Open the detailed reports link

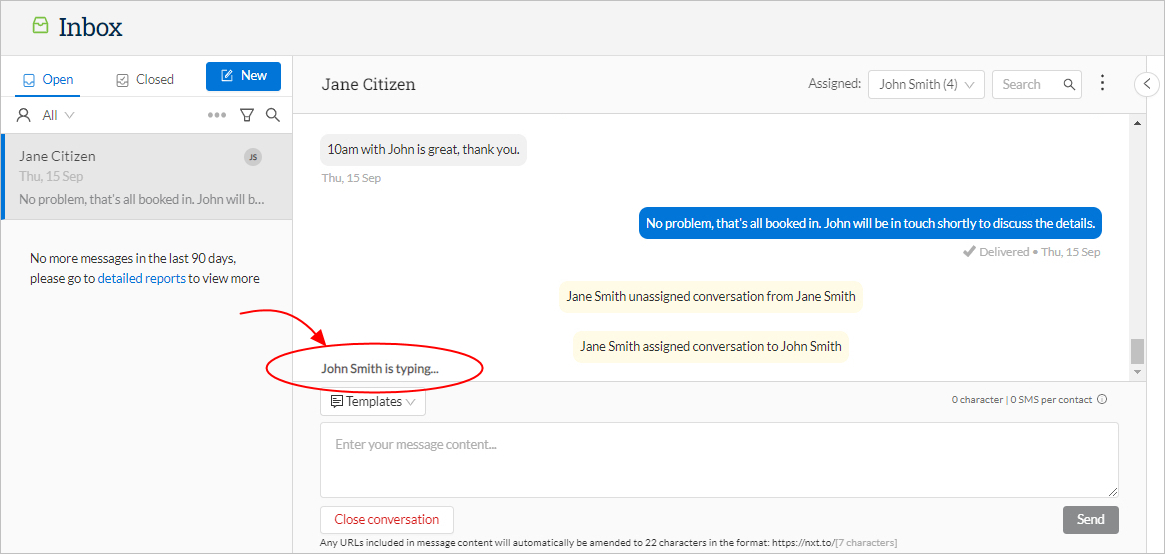[x=141, y=279]
